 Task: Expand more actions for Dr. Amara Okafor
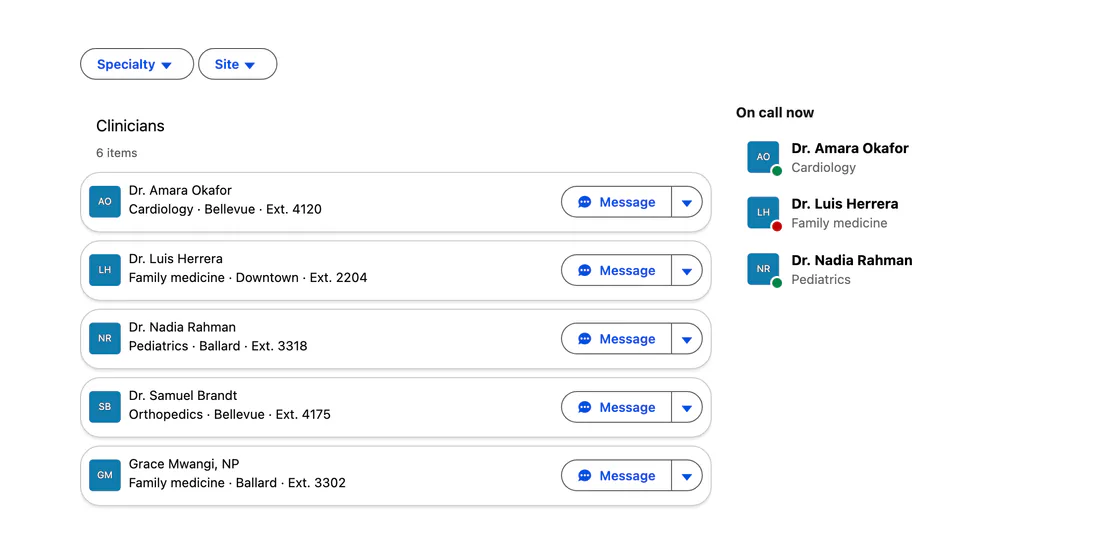click(x=687, y=202)
